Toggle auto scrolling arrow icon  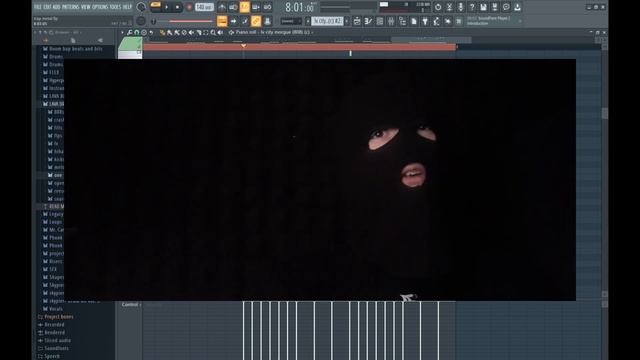(233, 21)
